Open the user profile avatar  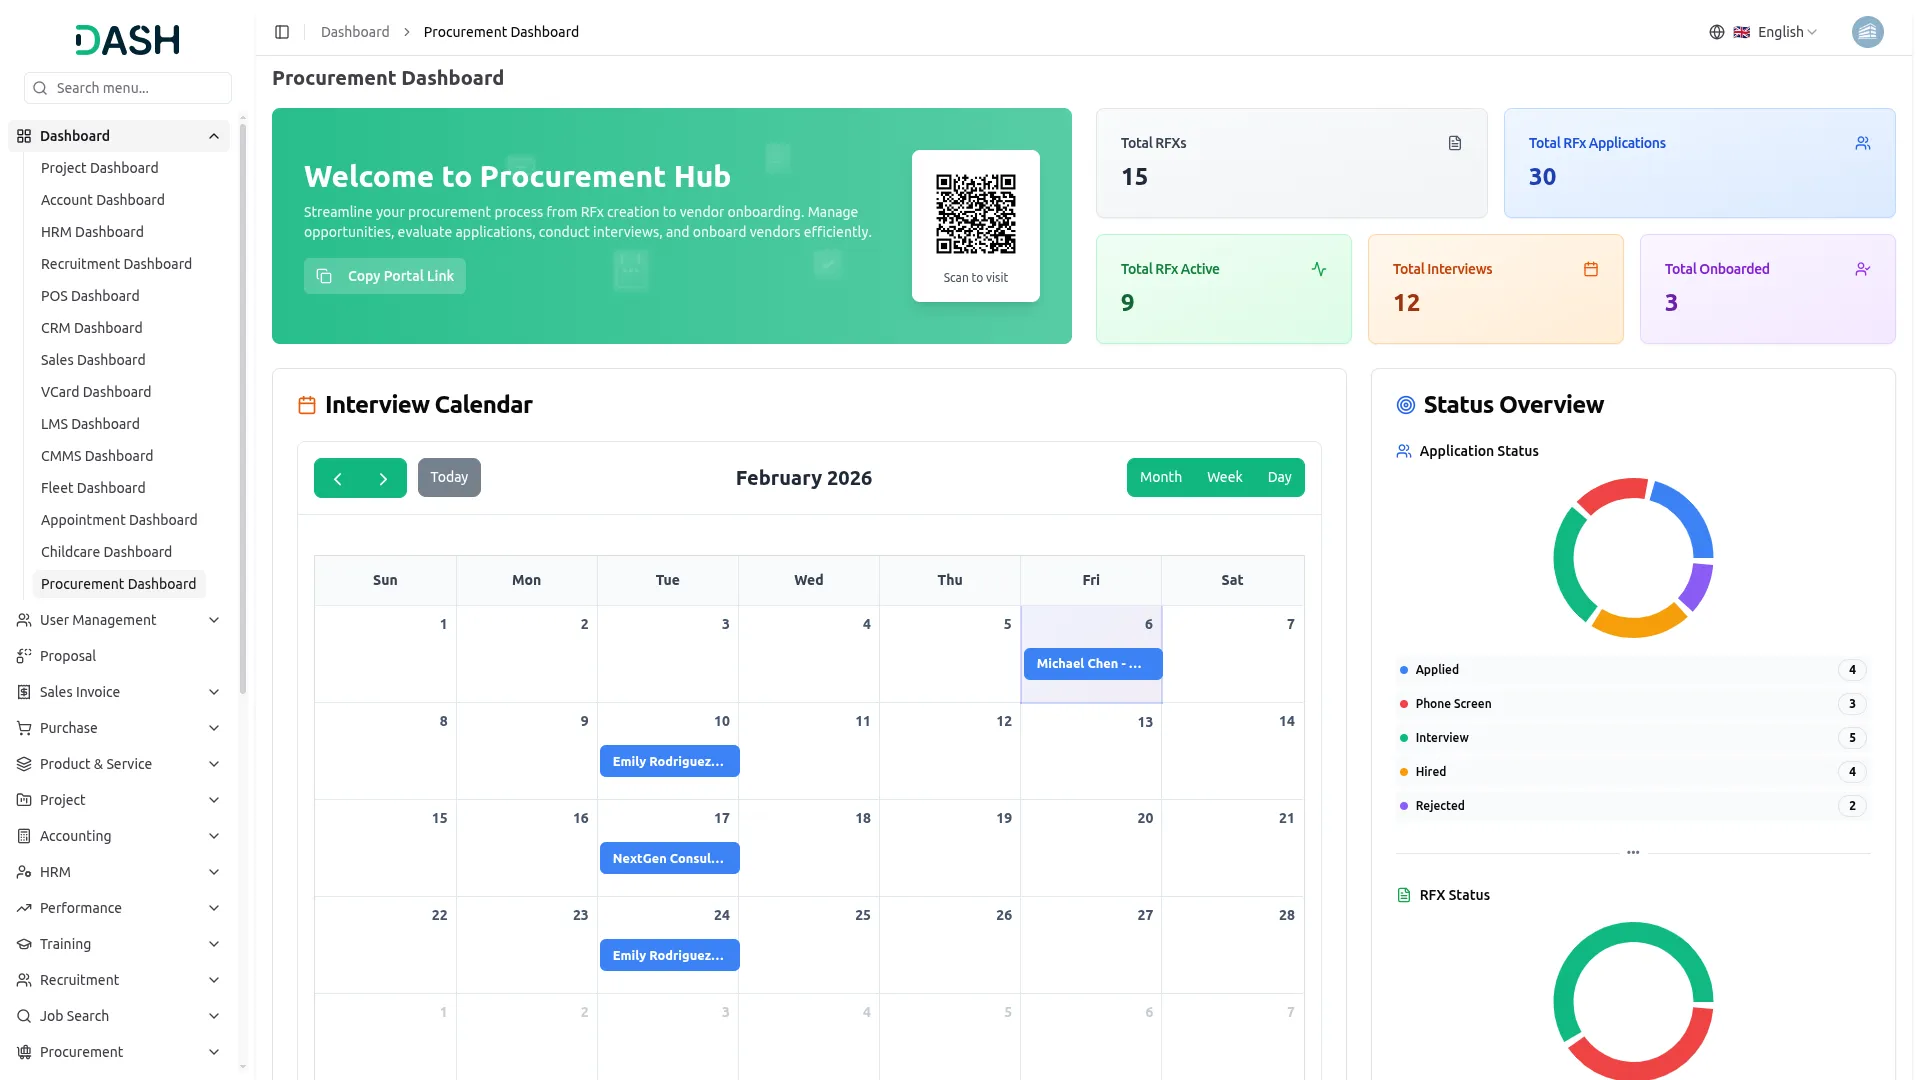click(1868, 31)
